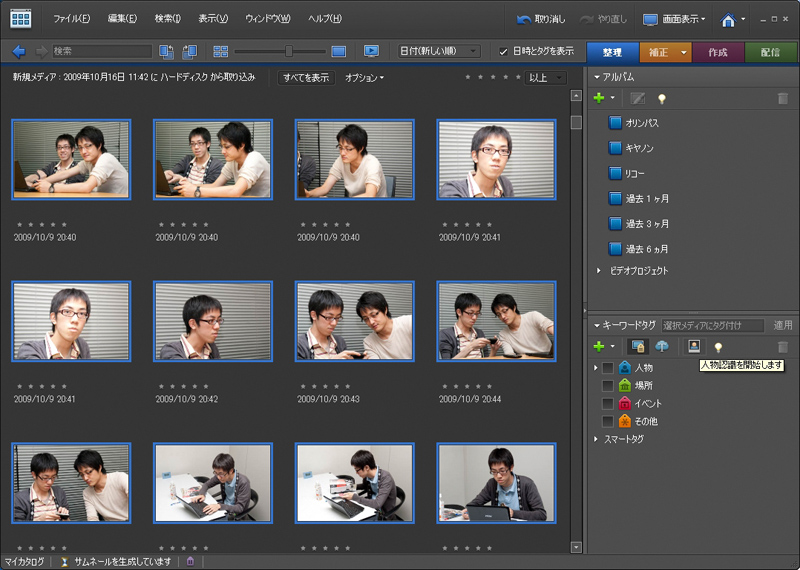800x570 pixels.
Task: Click the 選択メディアにタグ付け input field
Action: [x=713, y=325]
